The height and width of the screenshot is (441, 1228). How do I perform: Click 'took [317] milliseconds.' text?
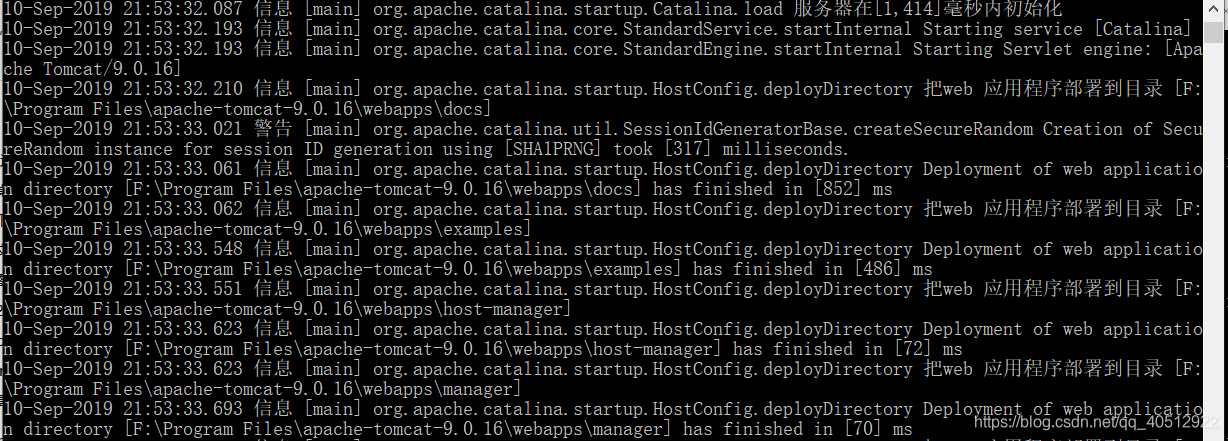732,149
